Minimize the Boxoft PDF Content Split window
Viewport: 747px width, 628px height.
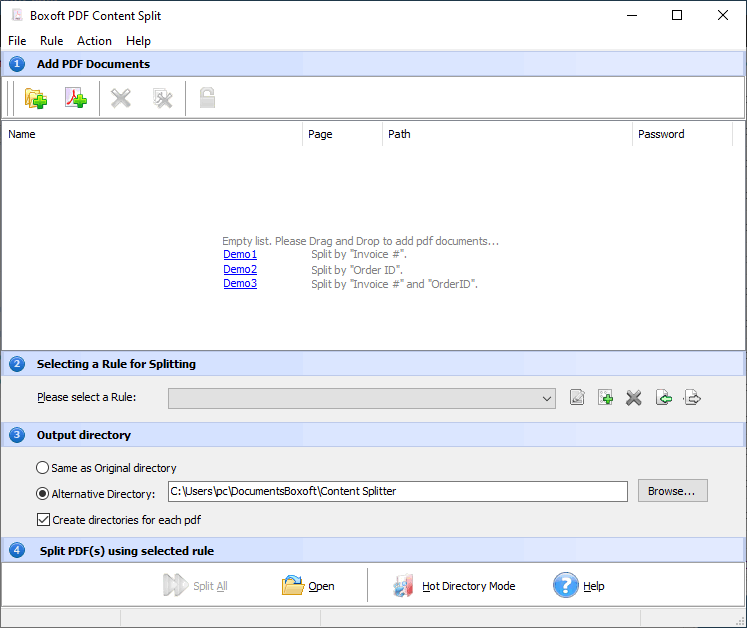[632, 15]
